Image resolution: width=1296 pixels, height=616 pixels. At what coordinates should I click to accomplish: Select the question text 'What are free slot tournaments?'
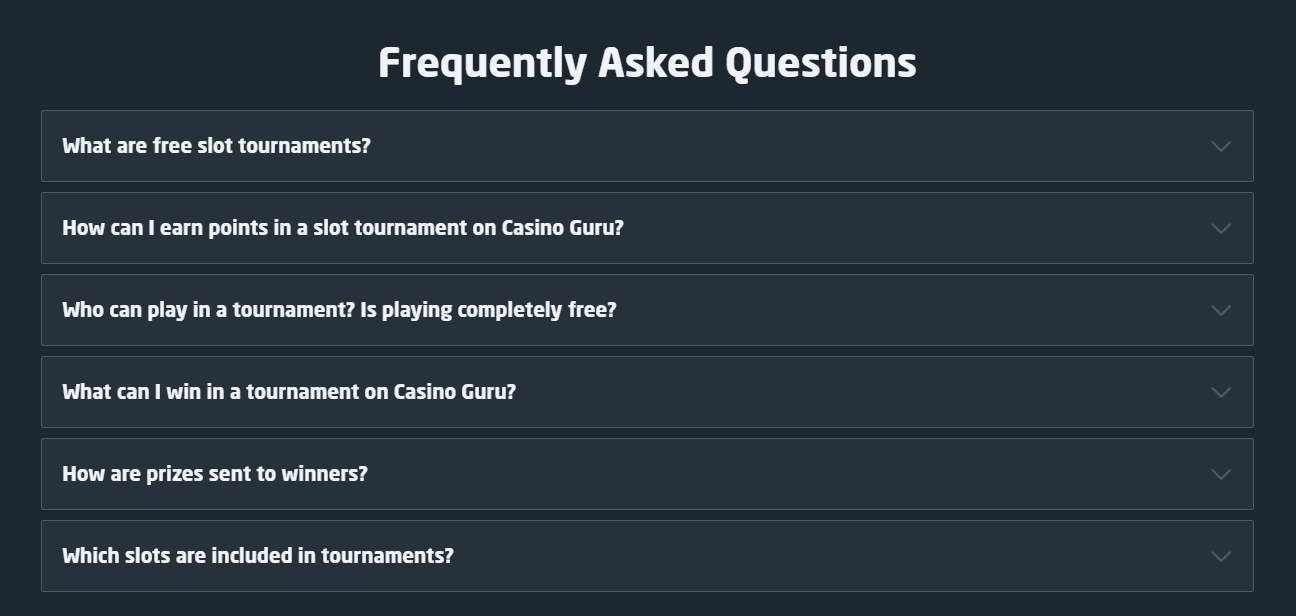pyautogui.click(x=216, y=146)
